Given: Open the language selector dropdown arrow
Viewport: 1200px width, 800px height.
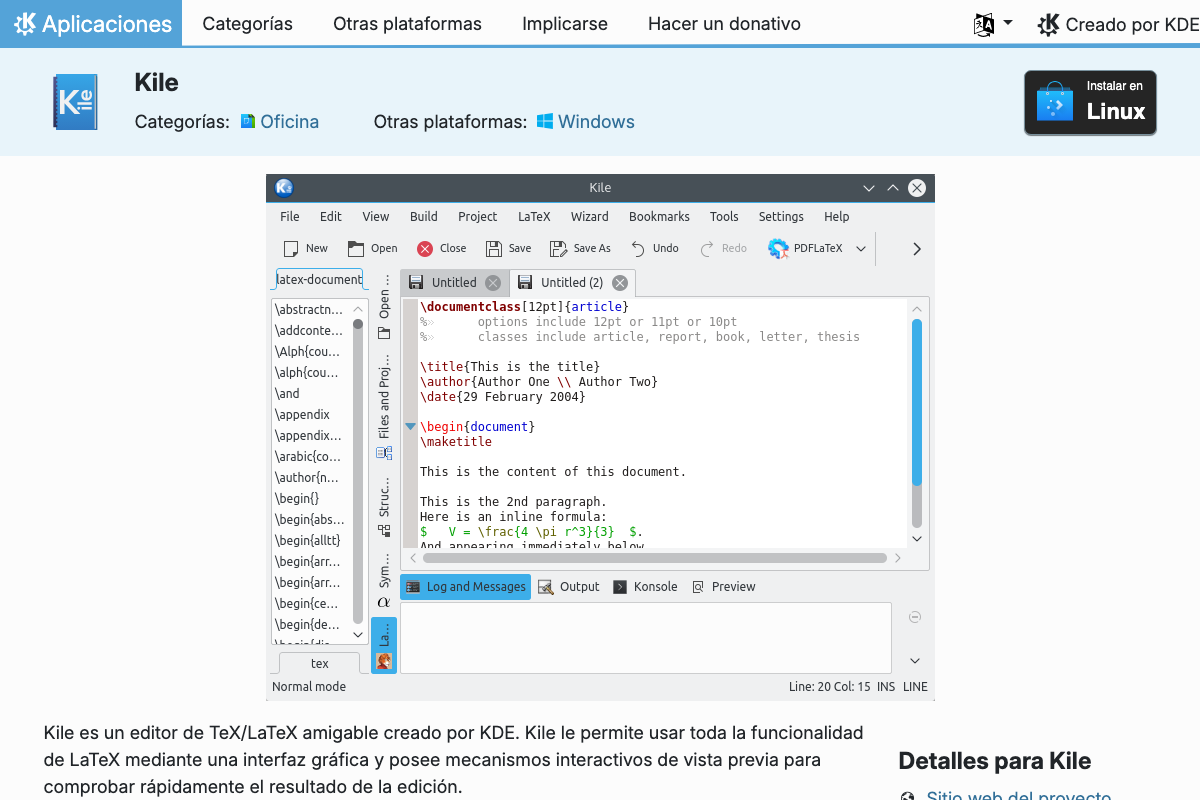Looking at the screenshot, I should coord(1007,23).
